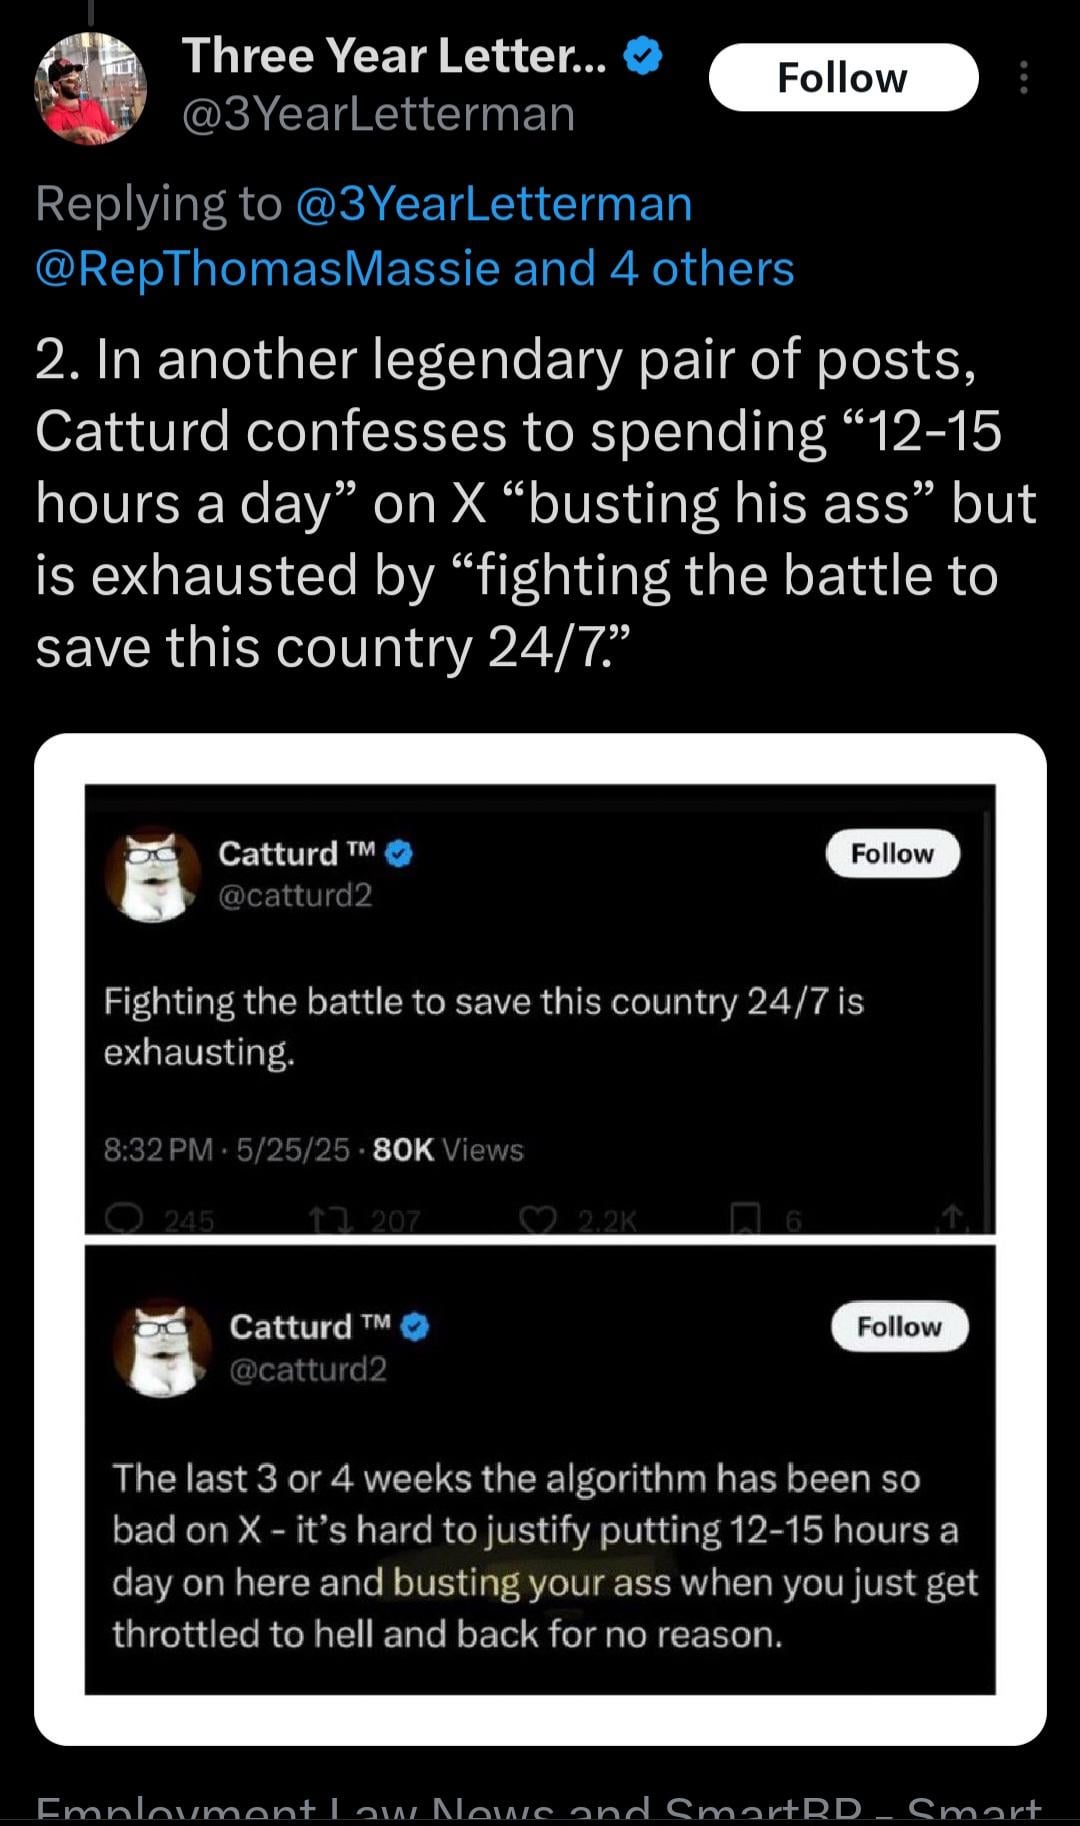Click Follow button on first Catturd post
Image resolution: width=1080 pixels, height=1826 pixels.
[892, 854]
